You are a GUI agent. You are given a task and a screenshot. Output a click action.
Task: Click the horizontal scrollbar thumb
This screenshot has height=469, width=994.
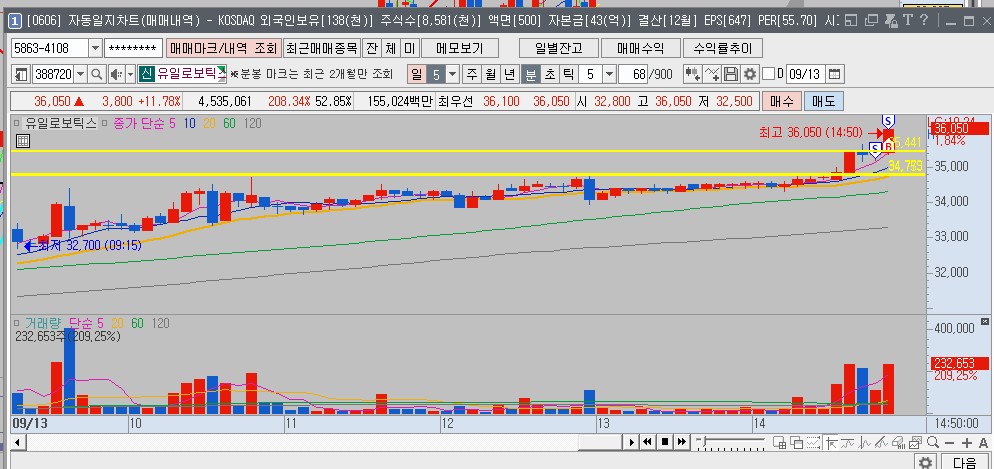600,442
